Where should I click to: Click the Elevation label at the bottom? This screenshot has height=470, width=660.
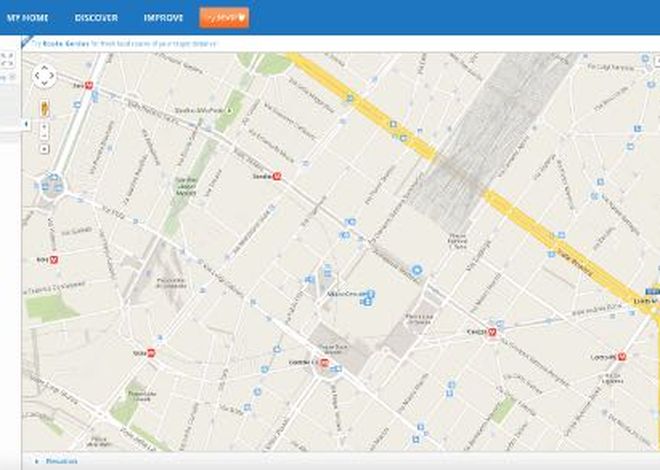coord(61,462)
